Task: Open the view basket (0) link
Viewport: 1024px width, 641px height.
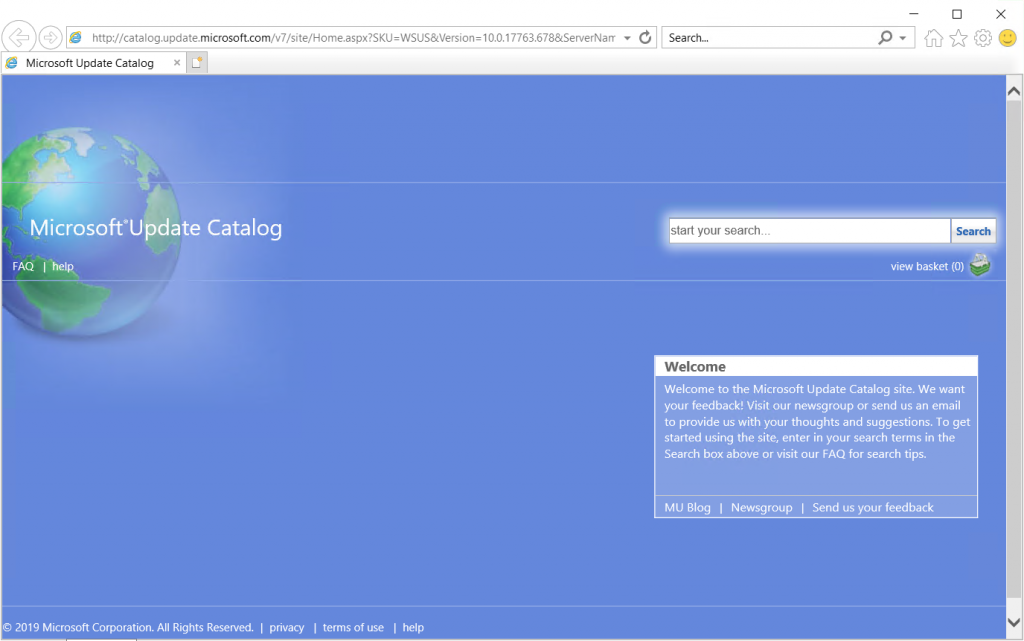Action: (x=927, y=266)
